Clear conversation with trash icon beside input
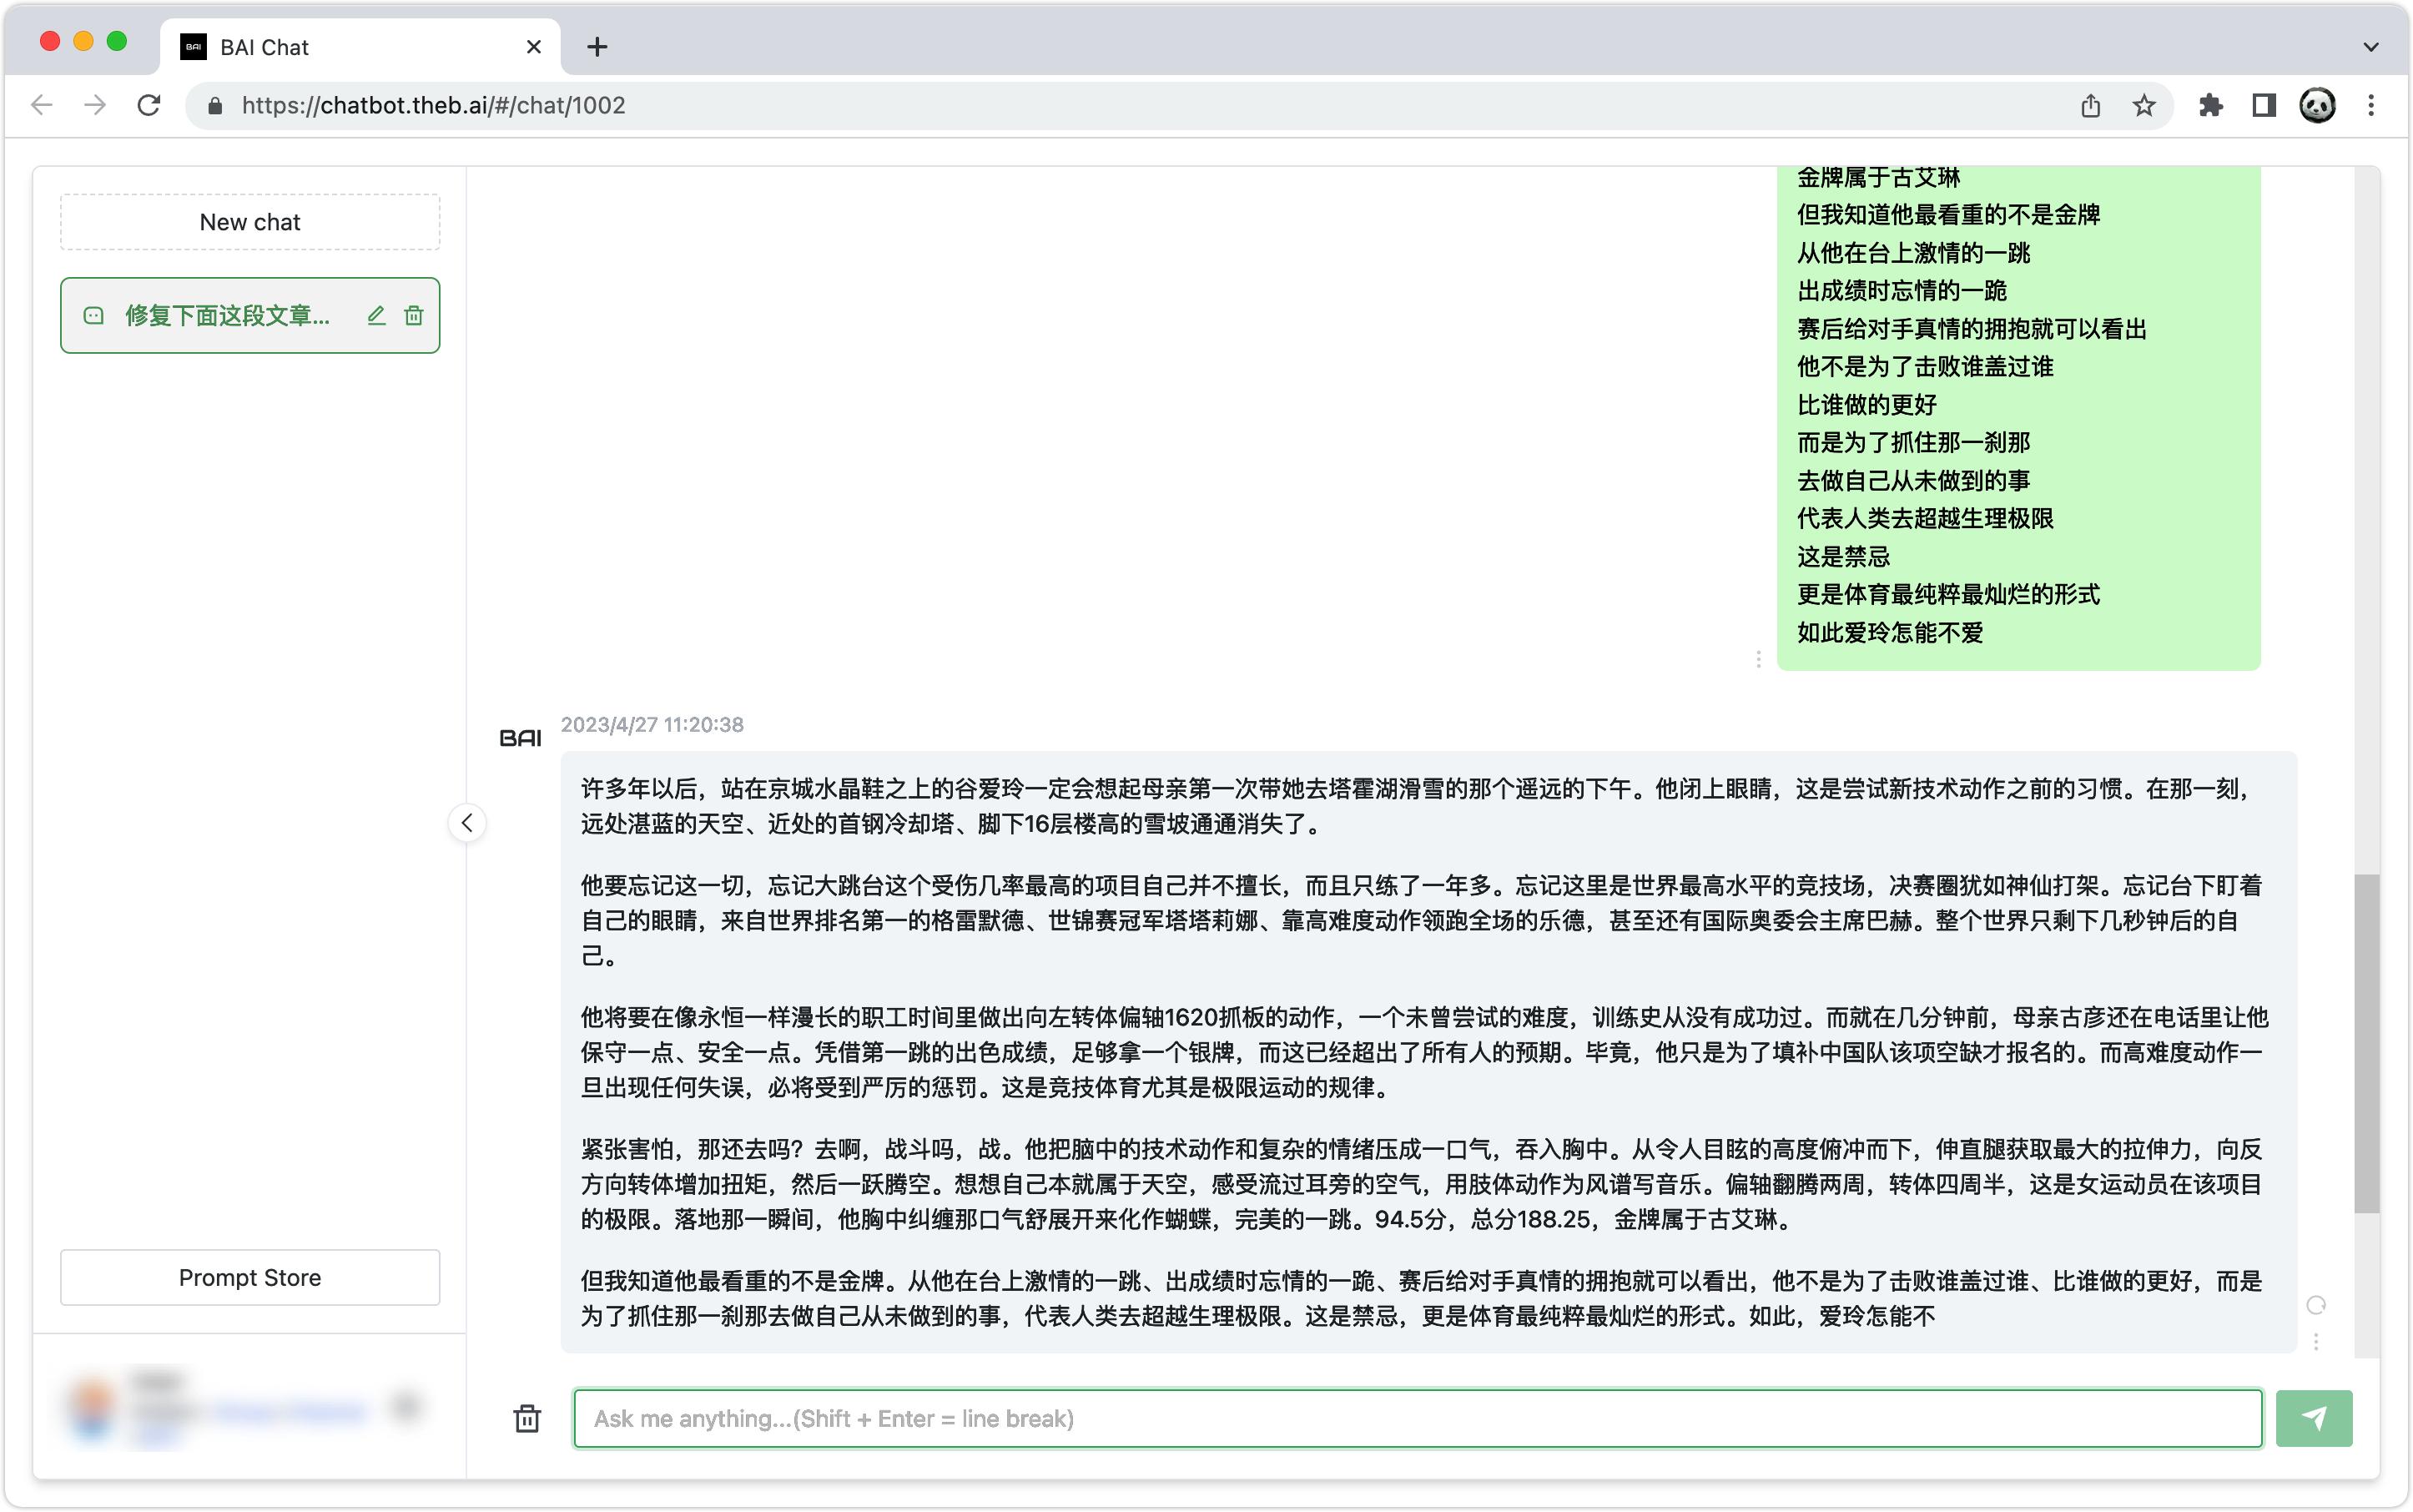The width and height of the screenshot is (2413, 1512). point(527,1418)
